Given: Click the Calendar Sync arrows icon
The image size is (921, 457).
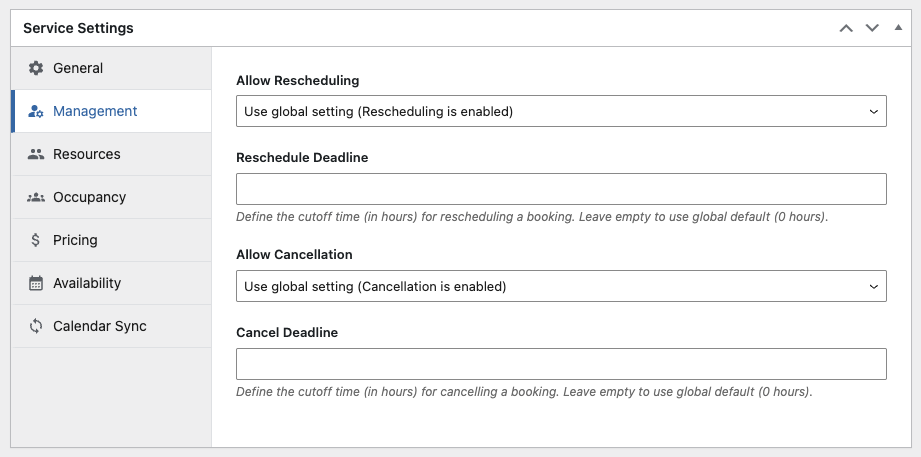Looking at the screenshot, I should [36, 326].
